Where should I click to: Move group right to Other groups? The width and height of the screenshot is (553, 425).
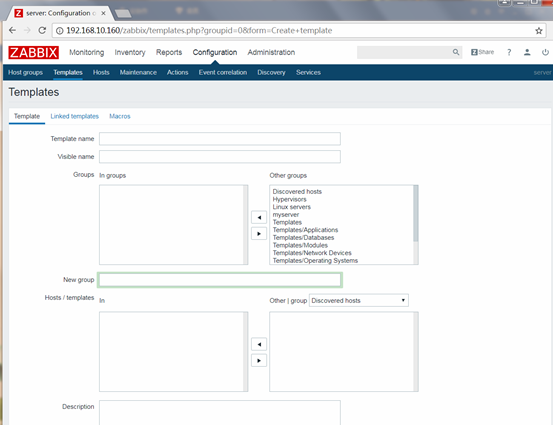259,233
